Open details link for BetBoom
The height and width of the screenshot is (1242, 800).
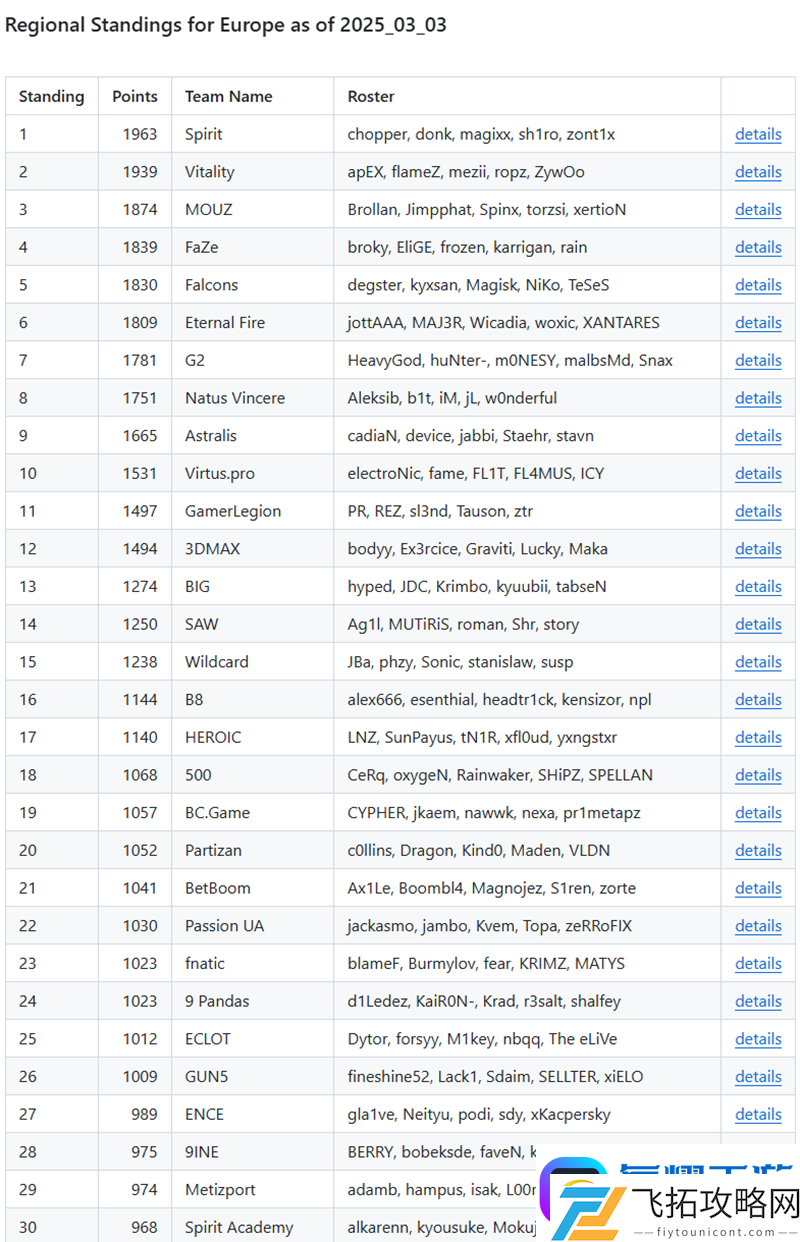tap(758, 888)
